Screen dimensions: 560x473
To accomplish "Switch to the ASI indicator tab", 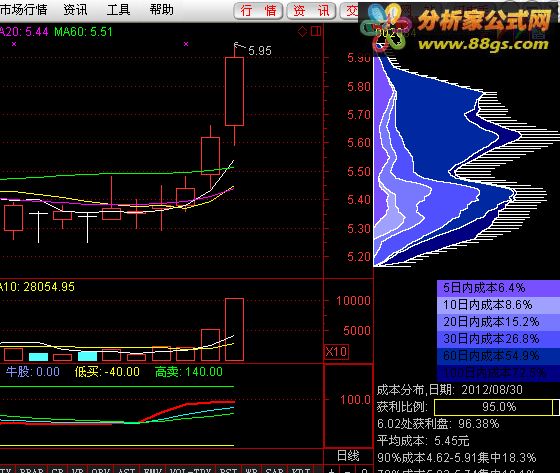I will tap(126, 469).
